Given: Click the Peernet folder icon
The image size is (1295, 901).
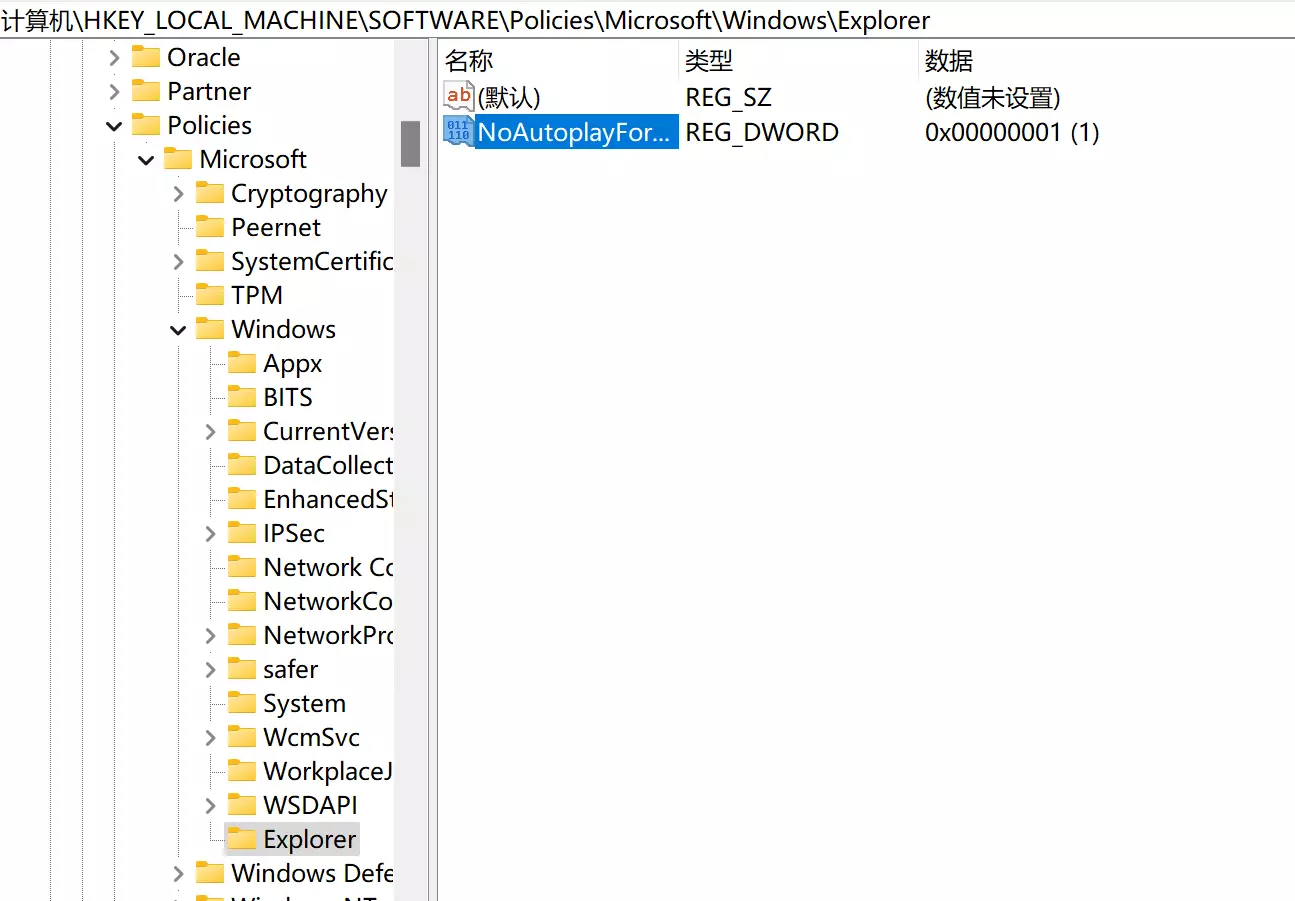Looking at the screenshot, I should 210,227.
